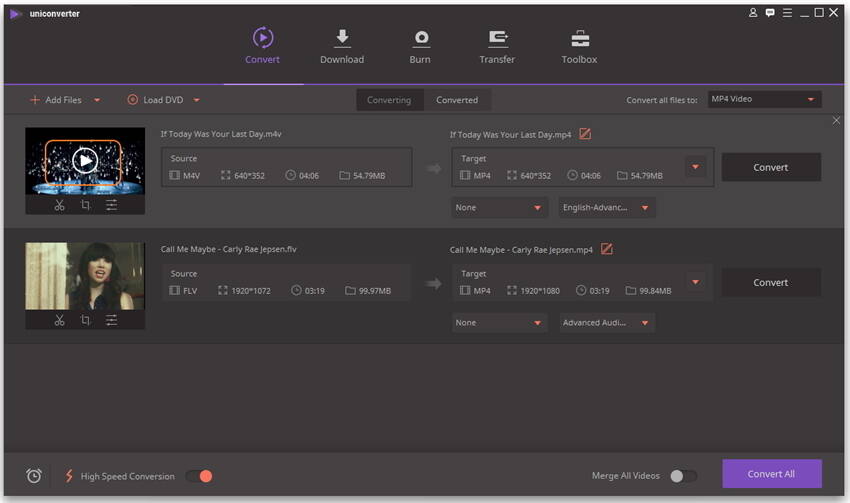Click Load DVD button
850x503 pixels.
pos(156,100)
